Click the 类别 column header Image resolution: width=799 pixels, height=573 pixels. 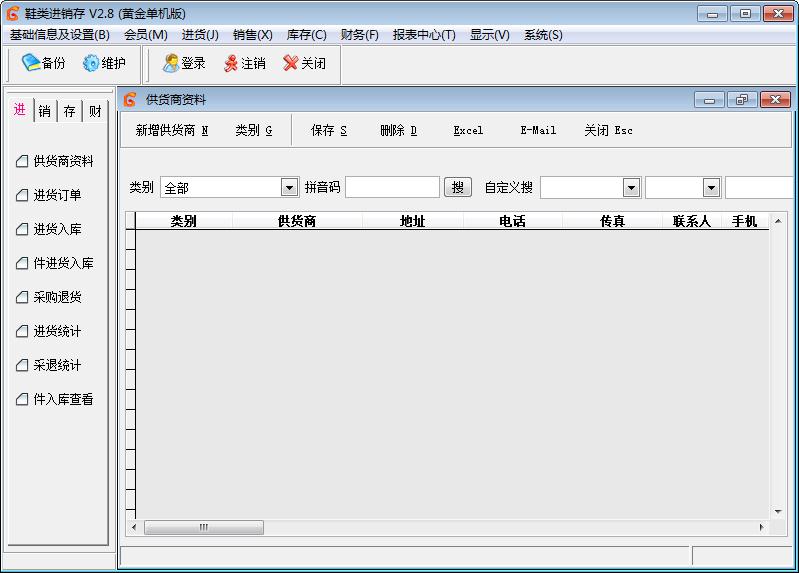183,221
